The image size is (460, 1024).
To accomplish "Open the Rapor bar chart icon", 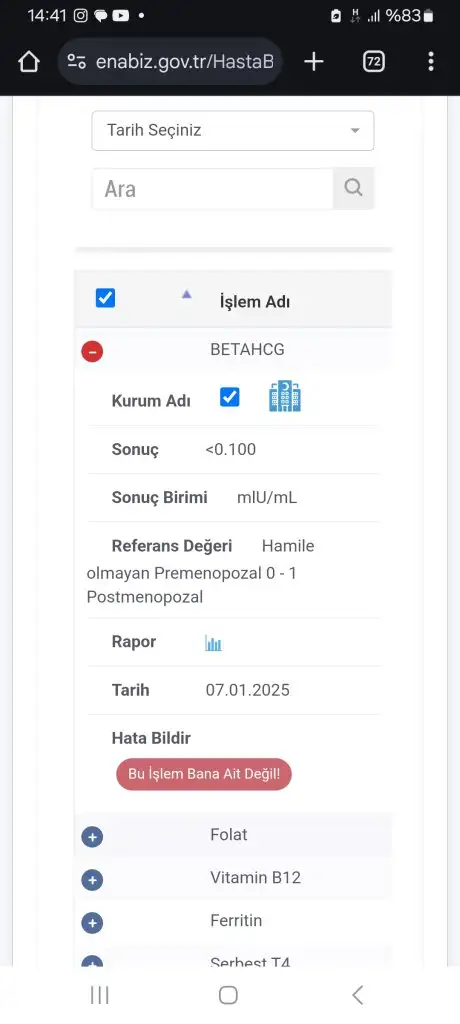I will [x=213, y=643].
